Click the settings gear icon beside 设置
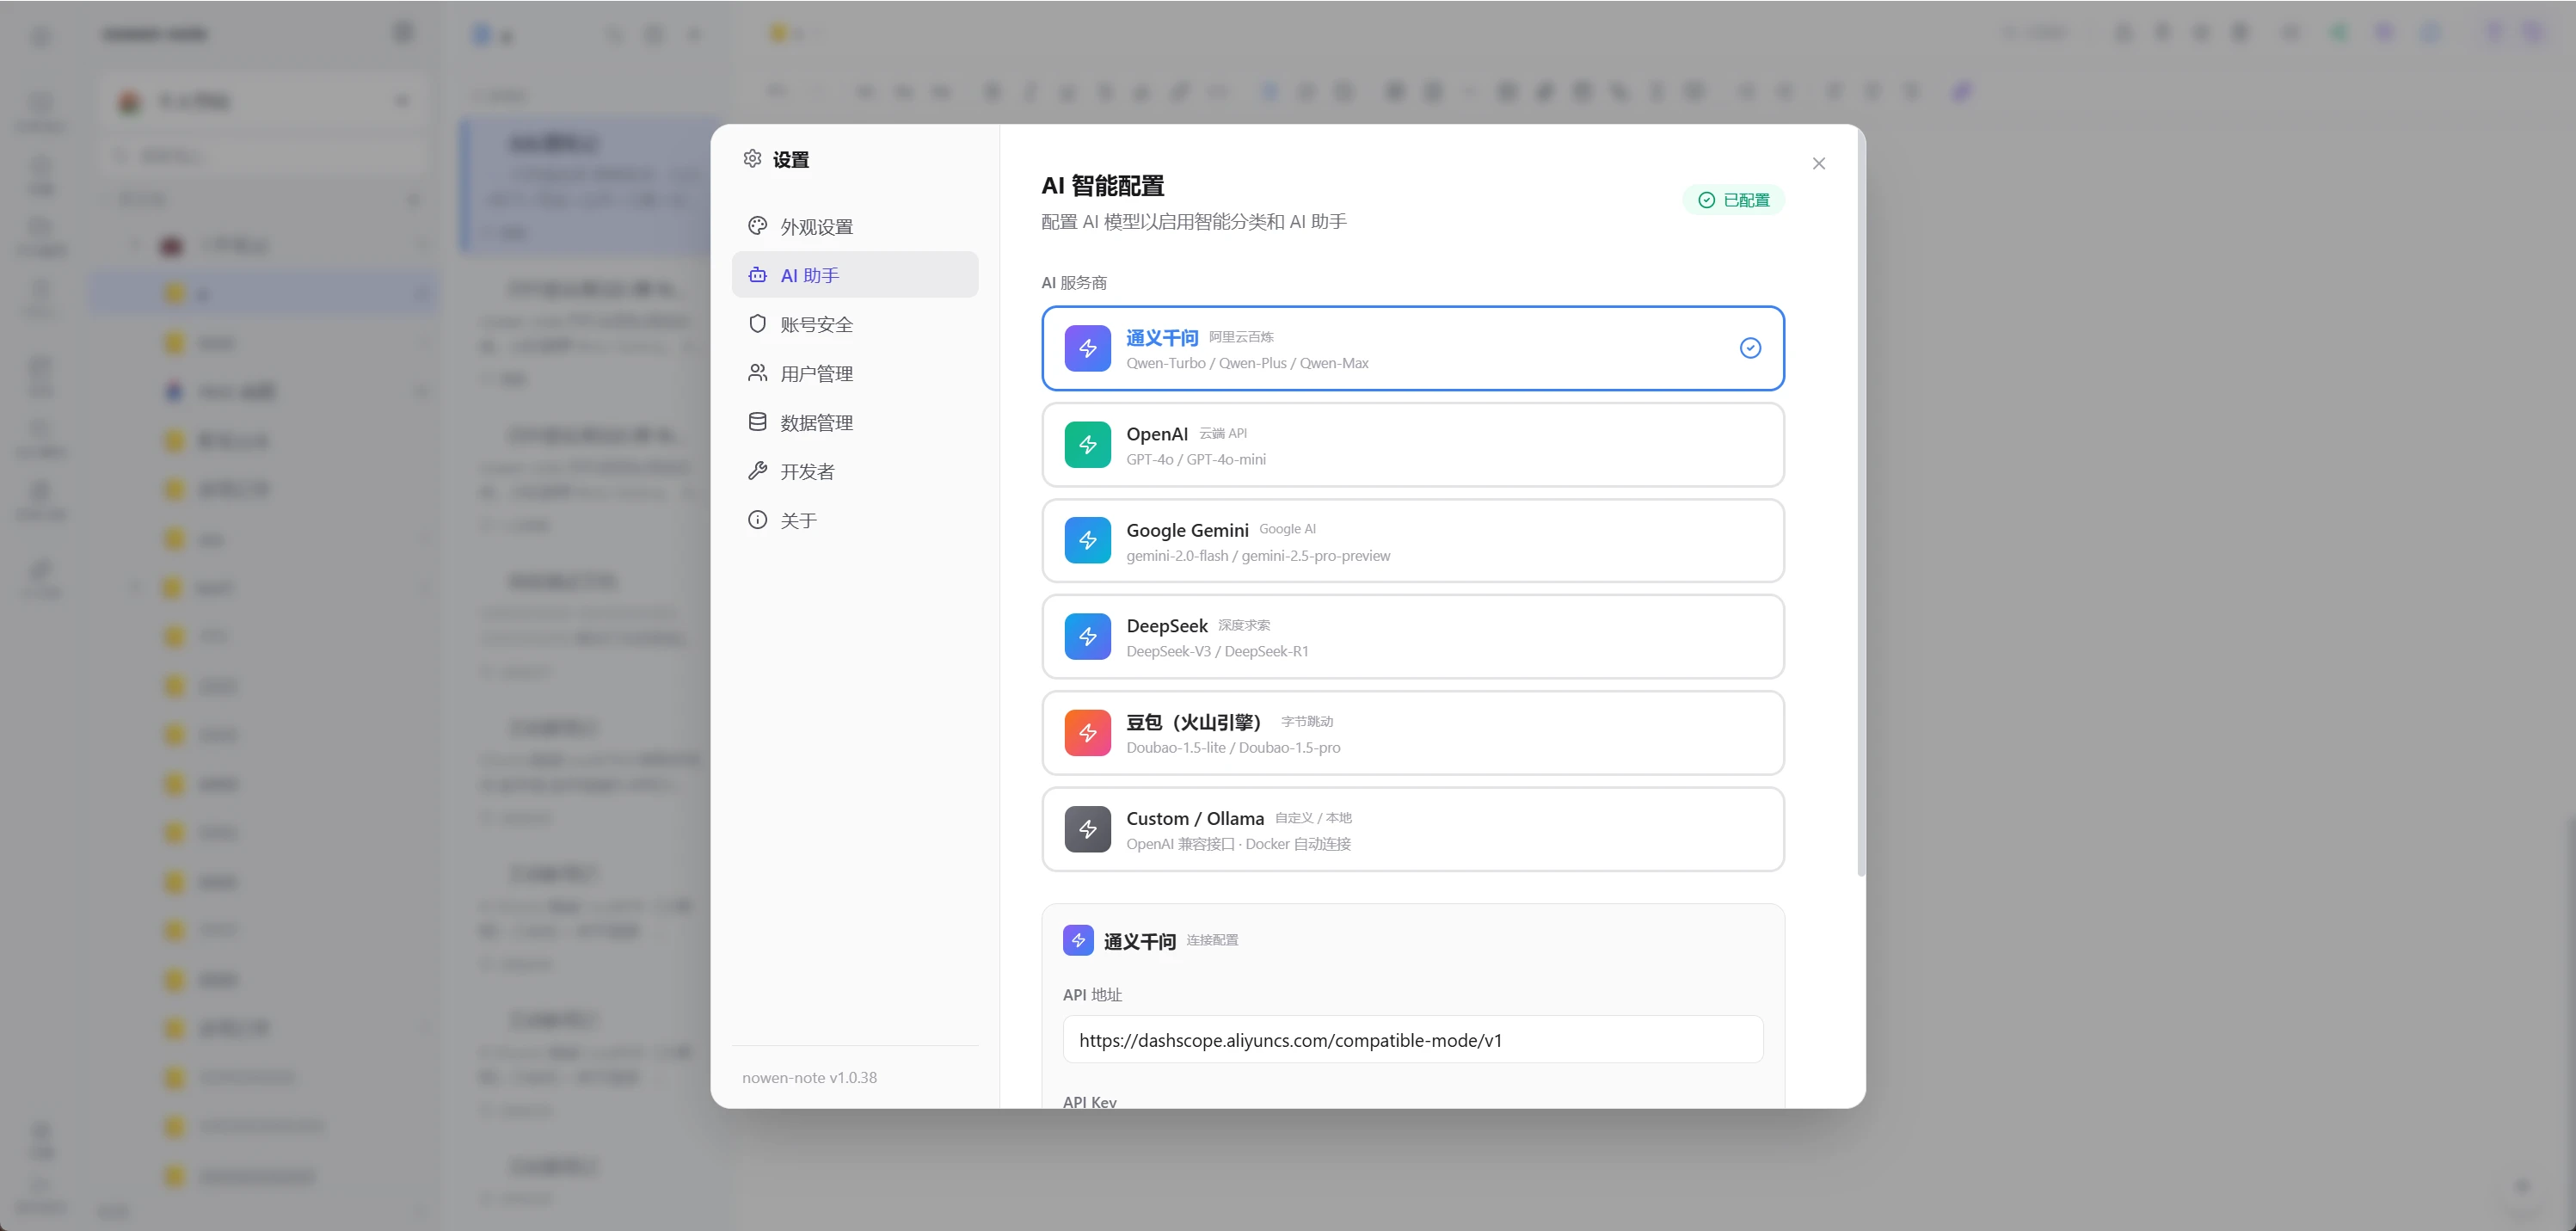The height and width of the screenshot is (1231, 2576). point(752,158)
